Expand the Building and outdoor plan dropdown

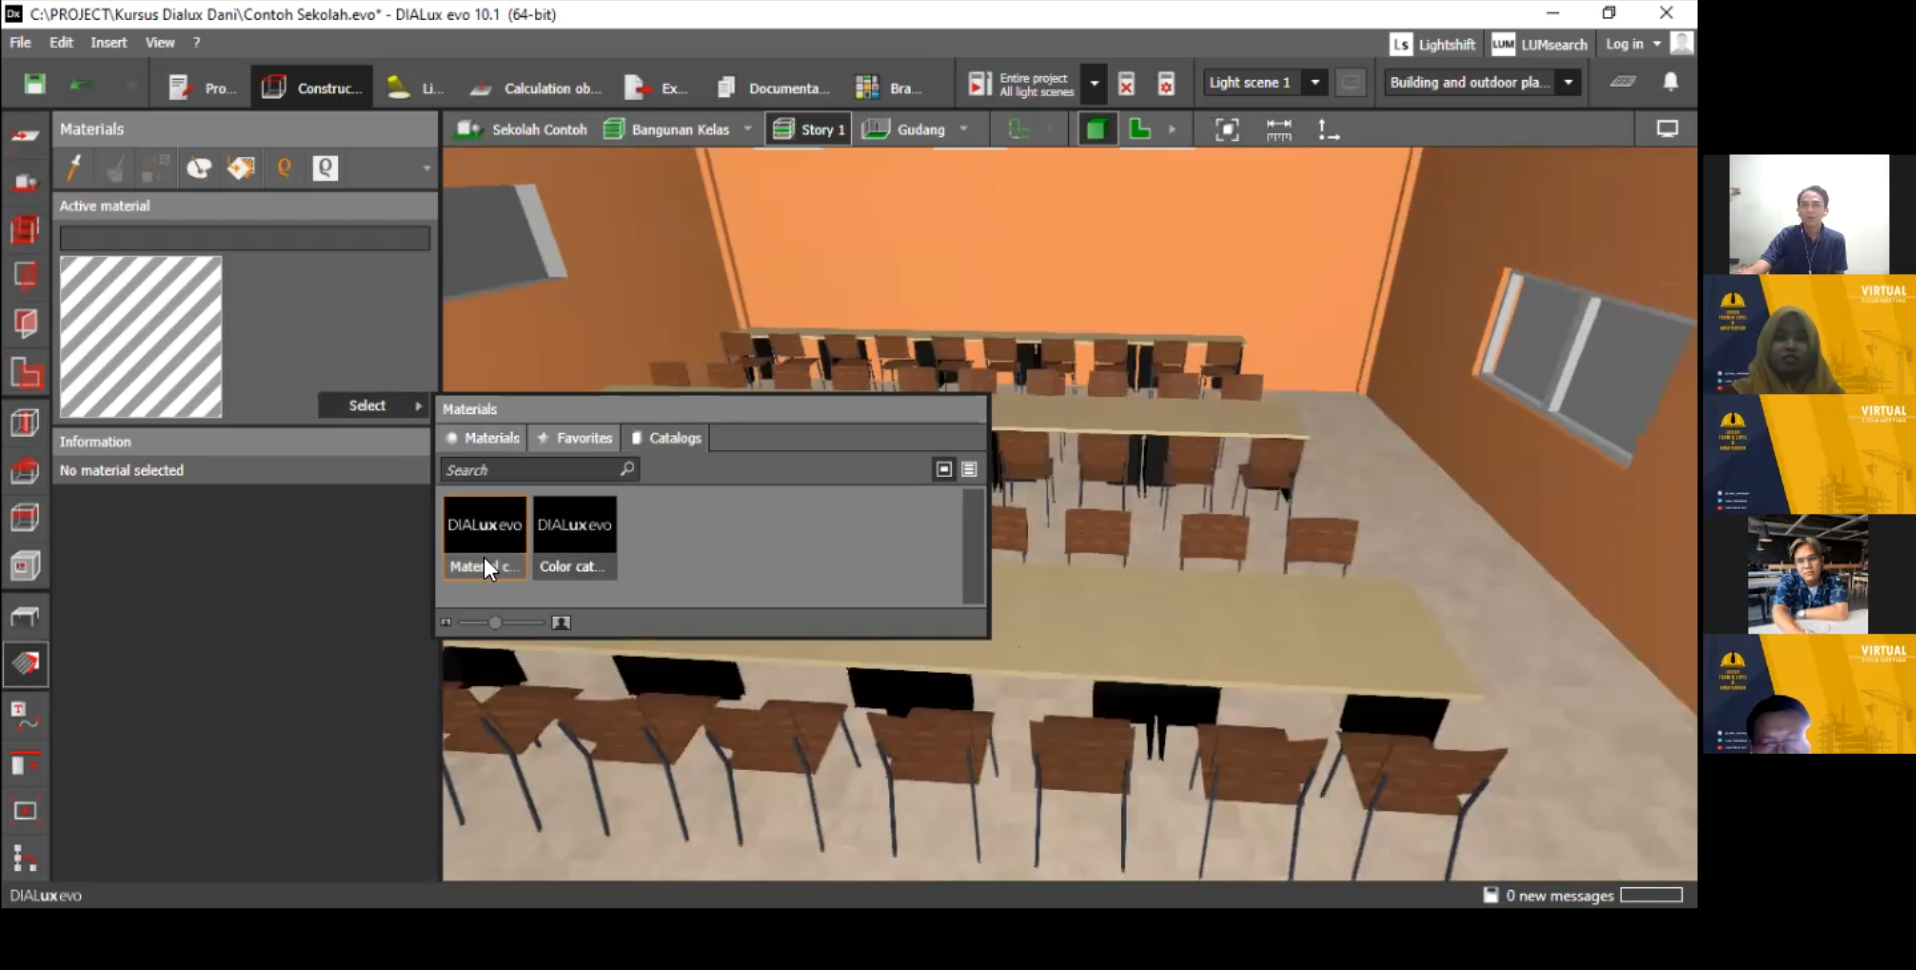(x=1568, y=83)
